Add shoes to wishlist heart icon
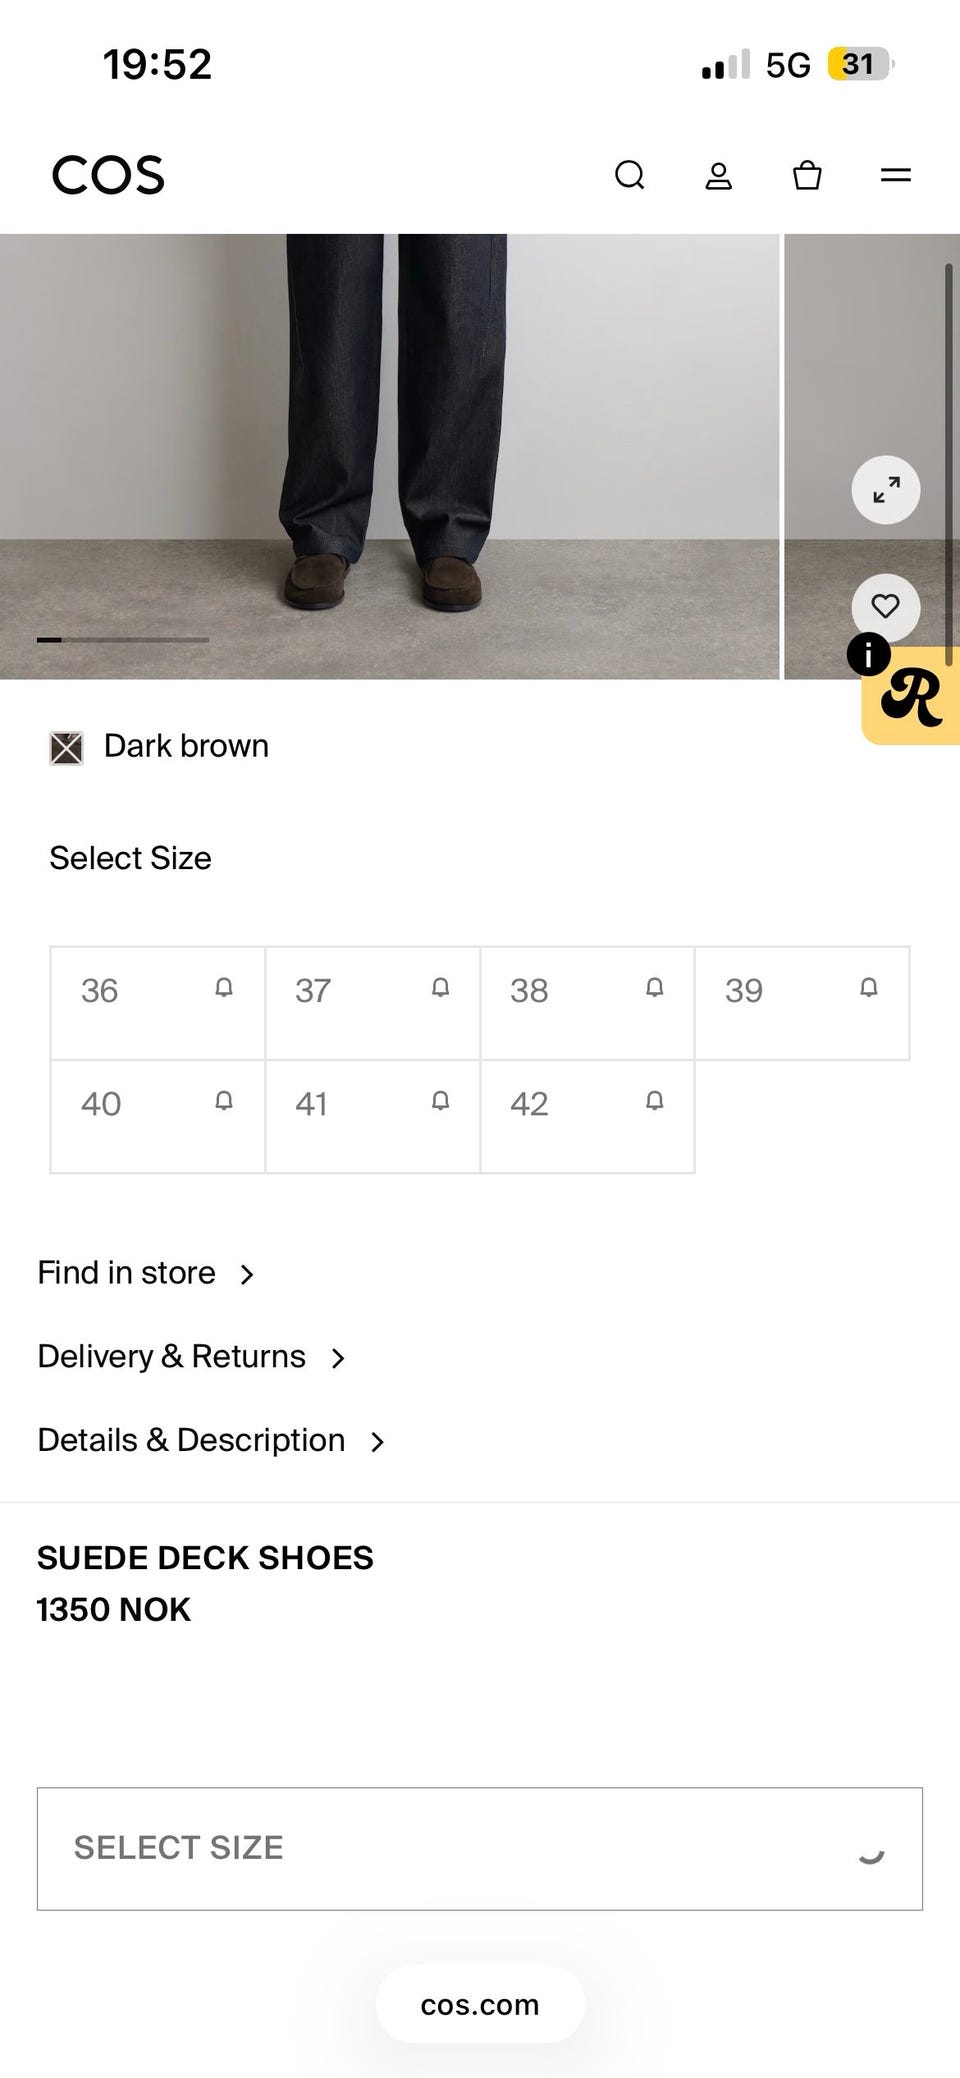Viewport: 960px width, 2078px height. [885, 607]
